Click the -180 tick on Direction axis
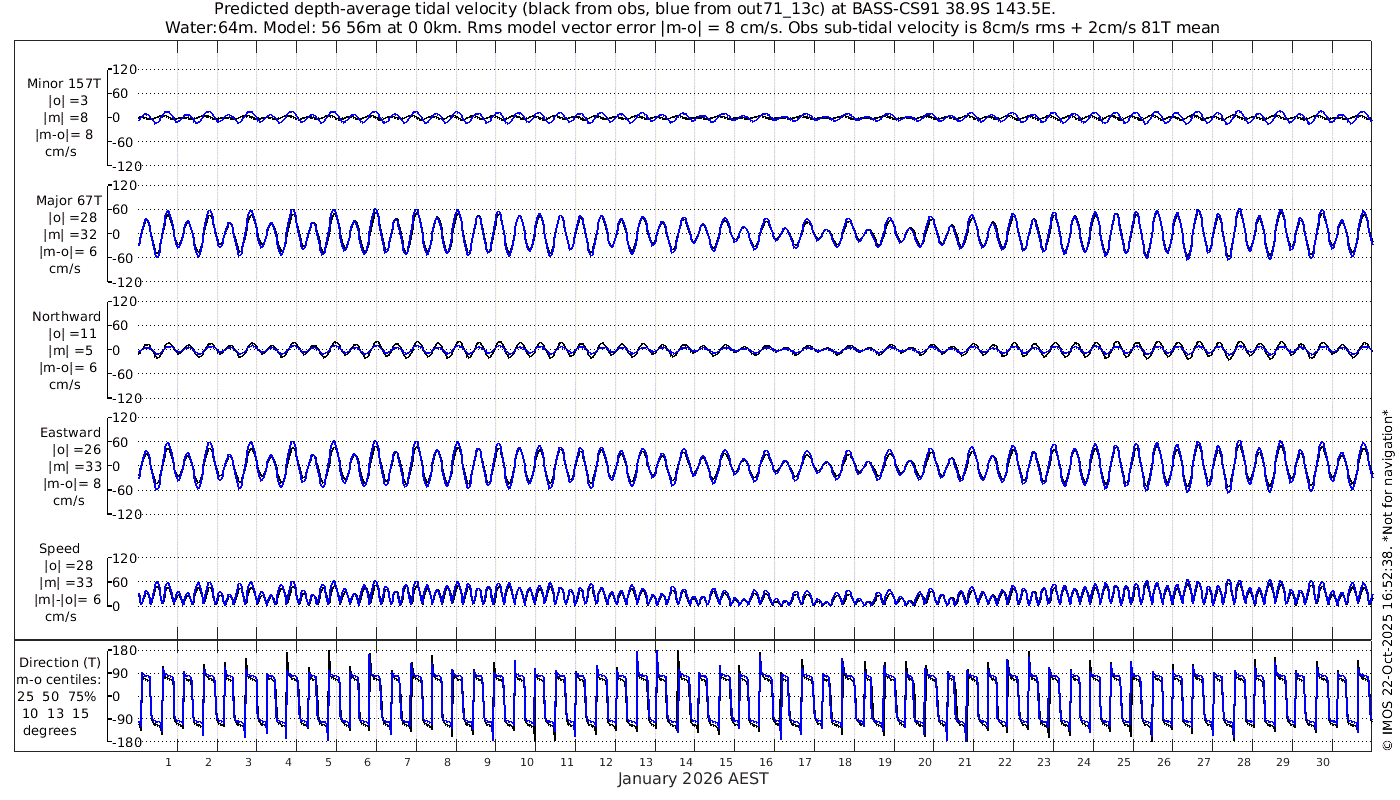 pos(121,743)
